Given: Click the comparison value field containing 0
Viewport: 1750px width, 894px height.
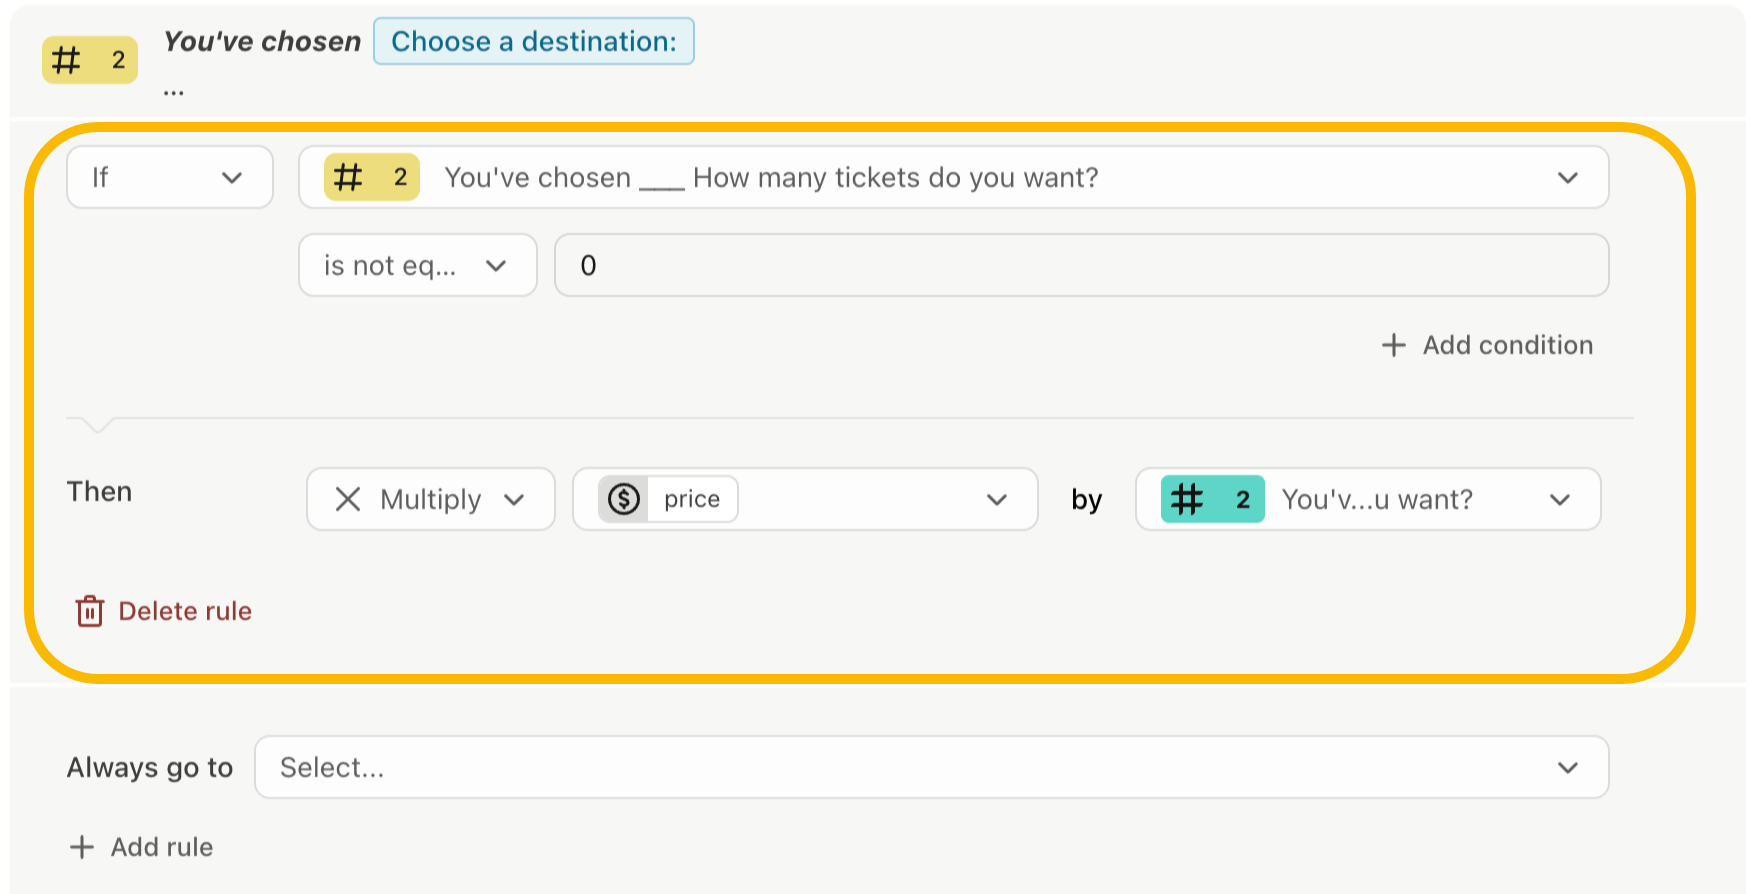Looking at the screenshot, I should tap(1082, 265).
